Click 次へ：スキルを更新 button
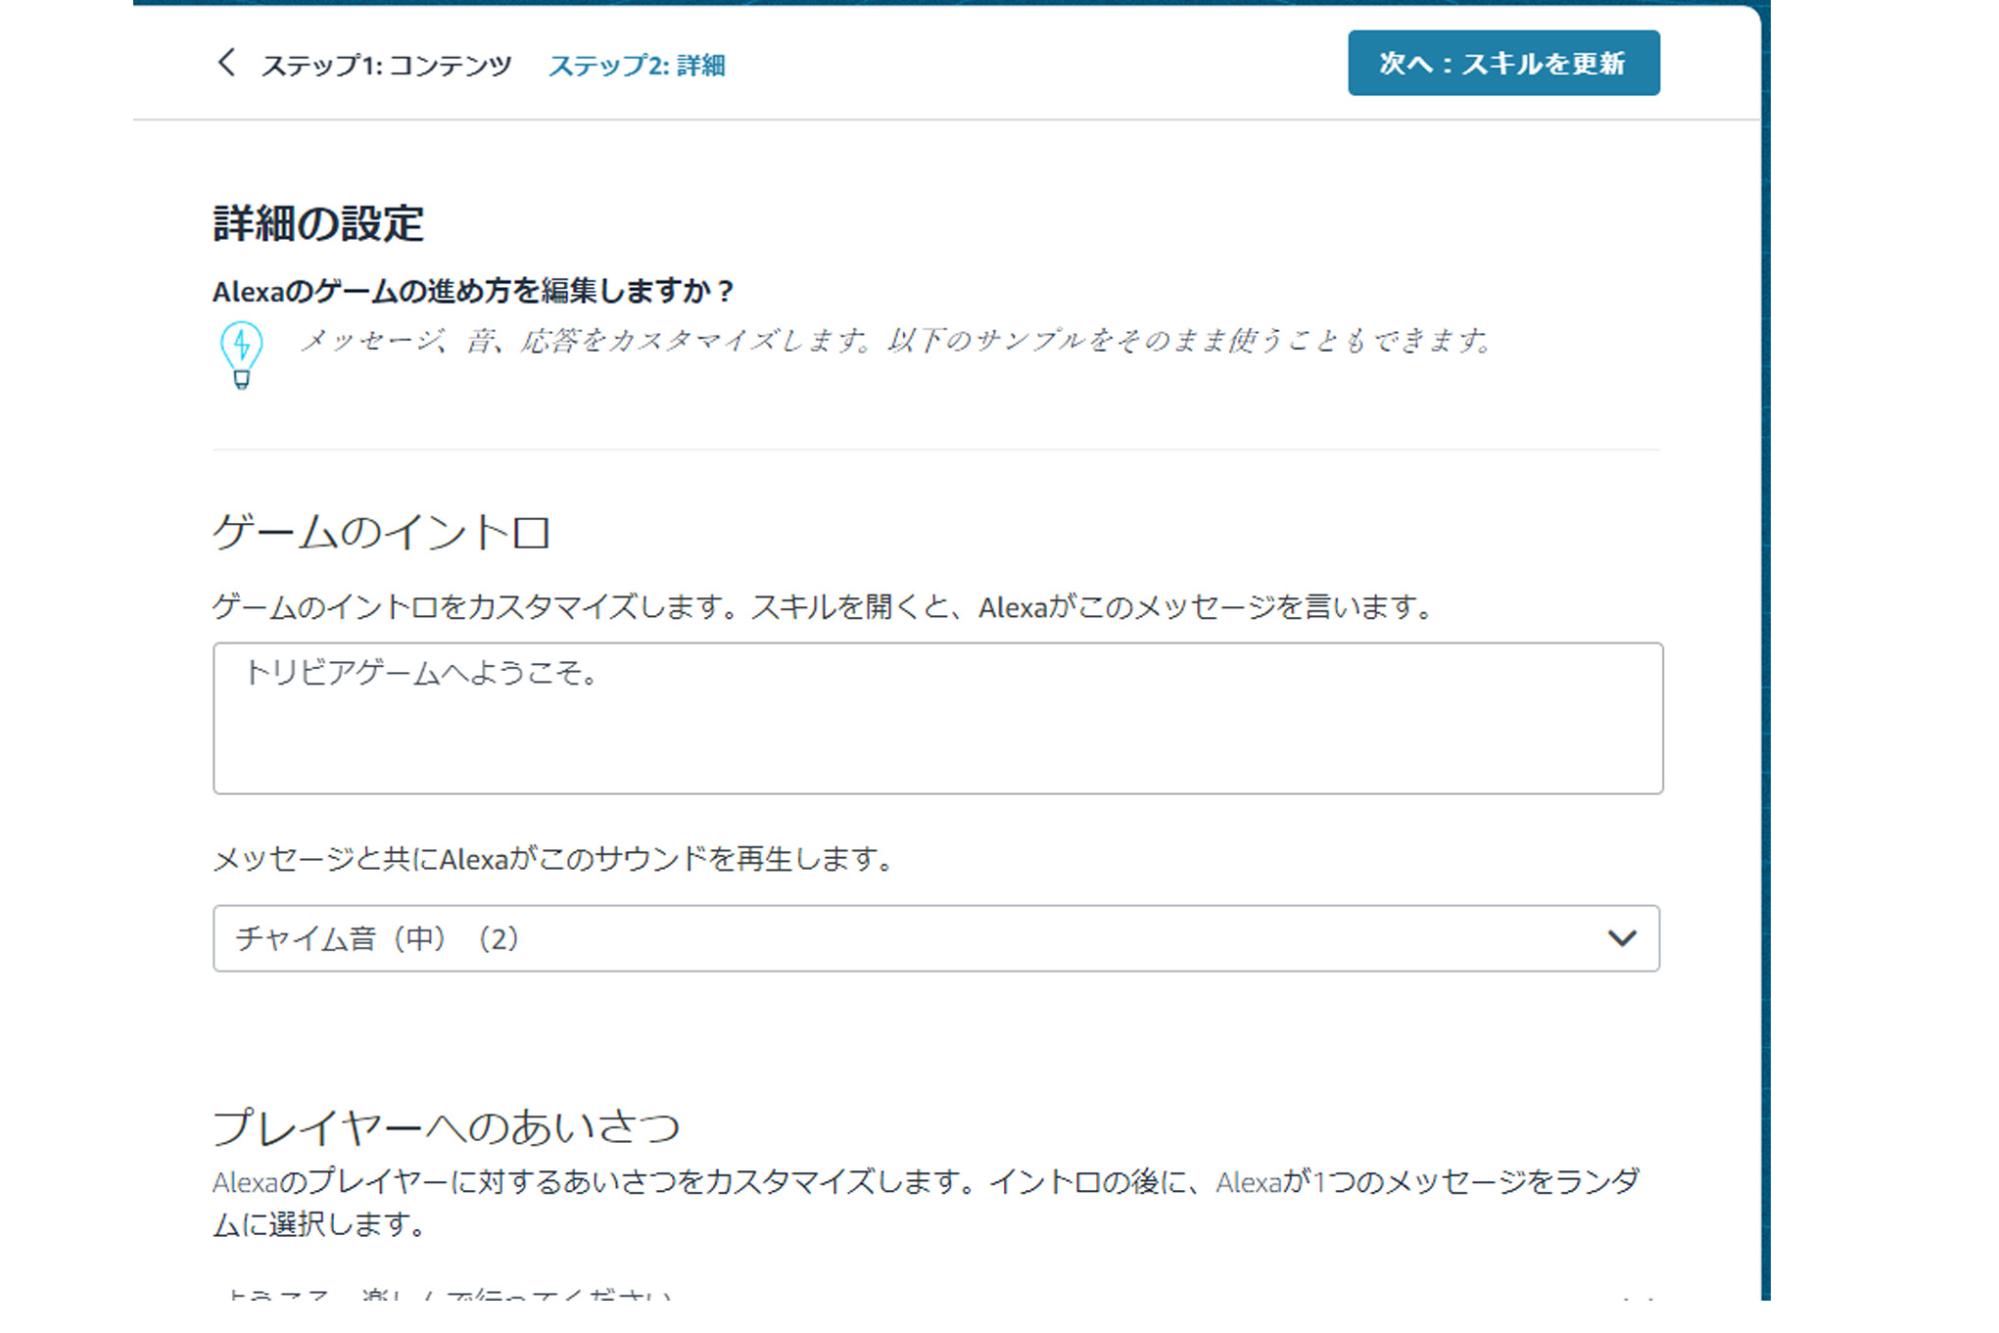Viewport: 1999px width, 1333px height. point(1503,63)
